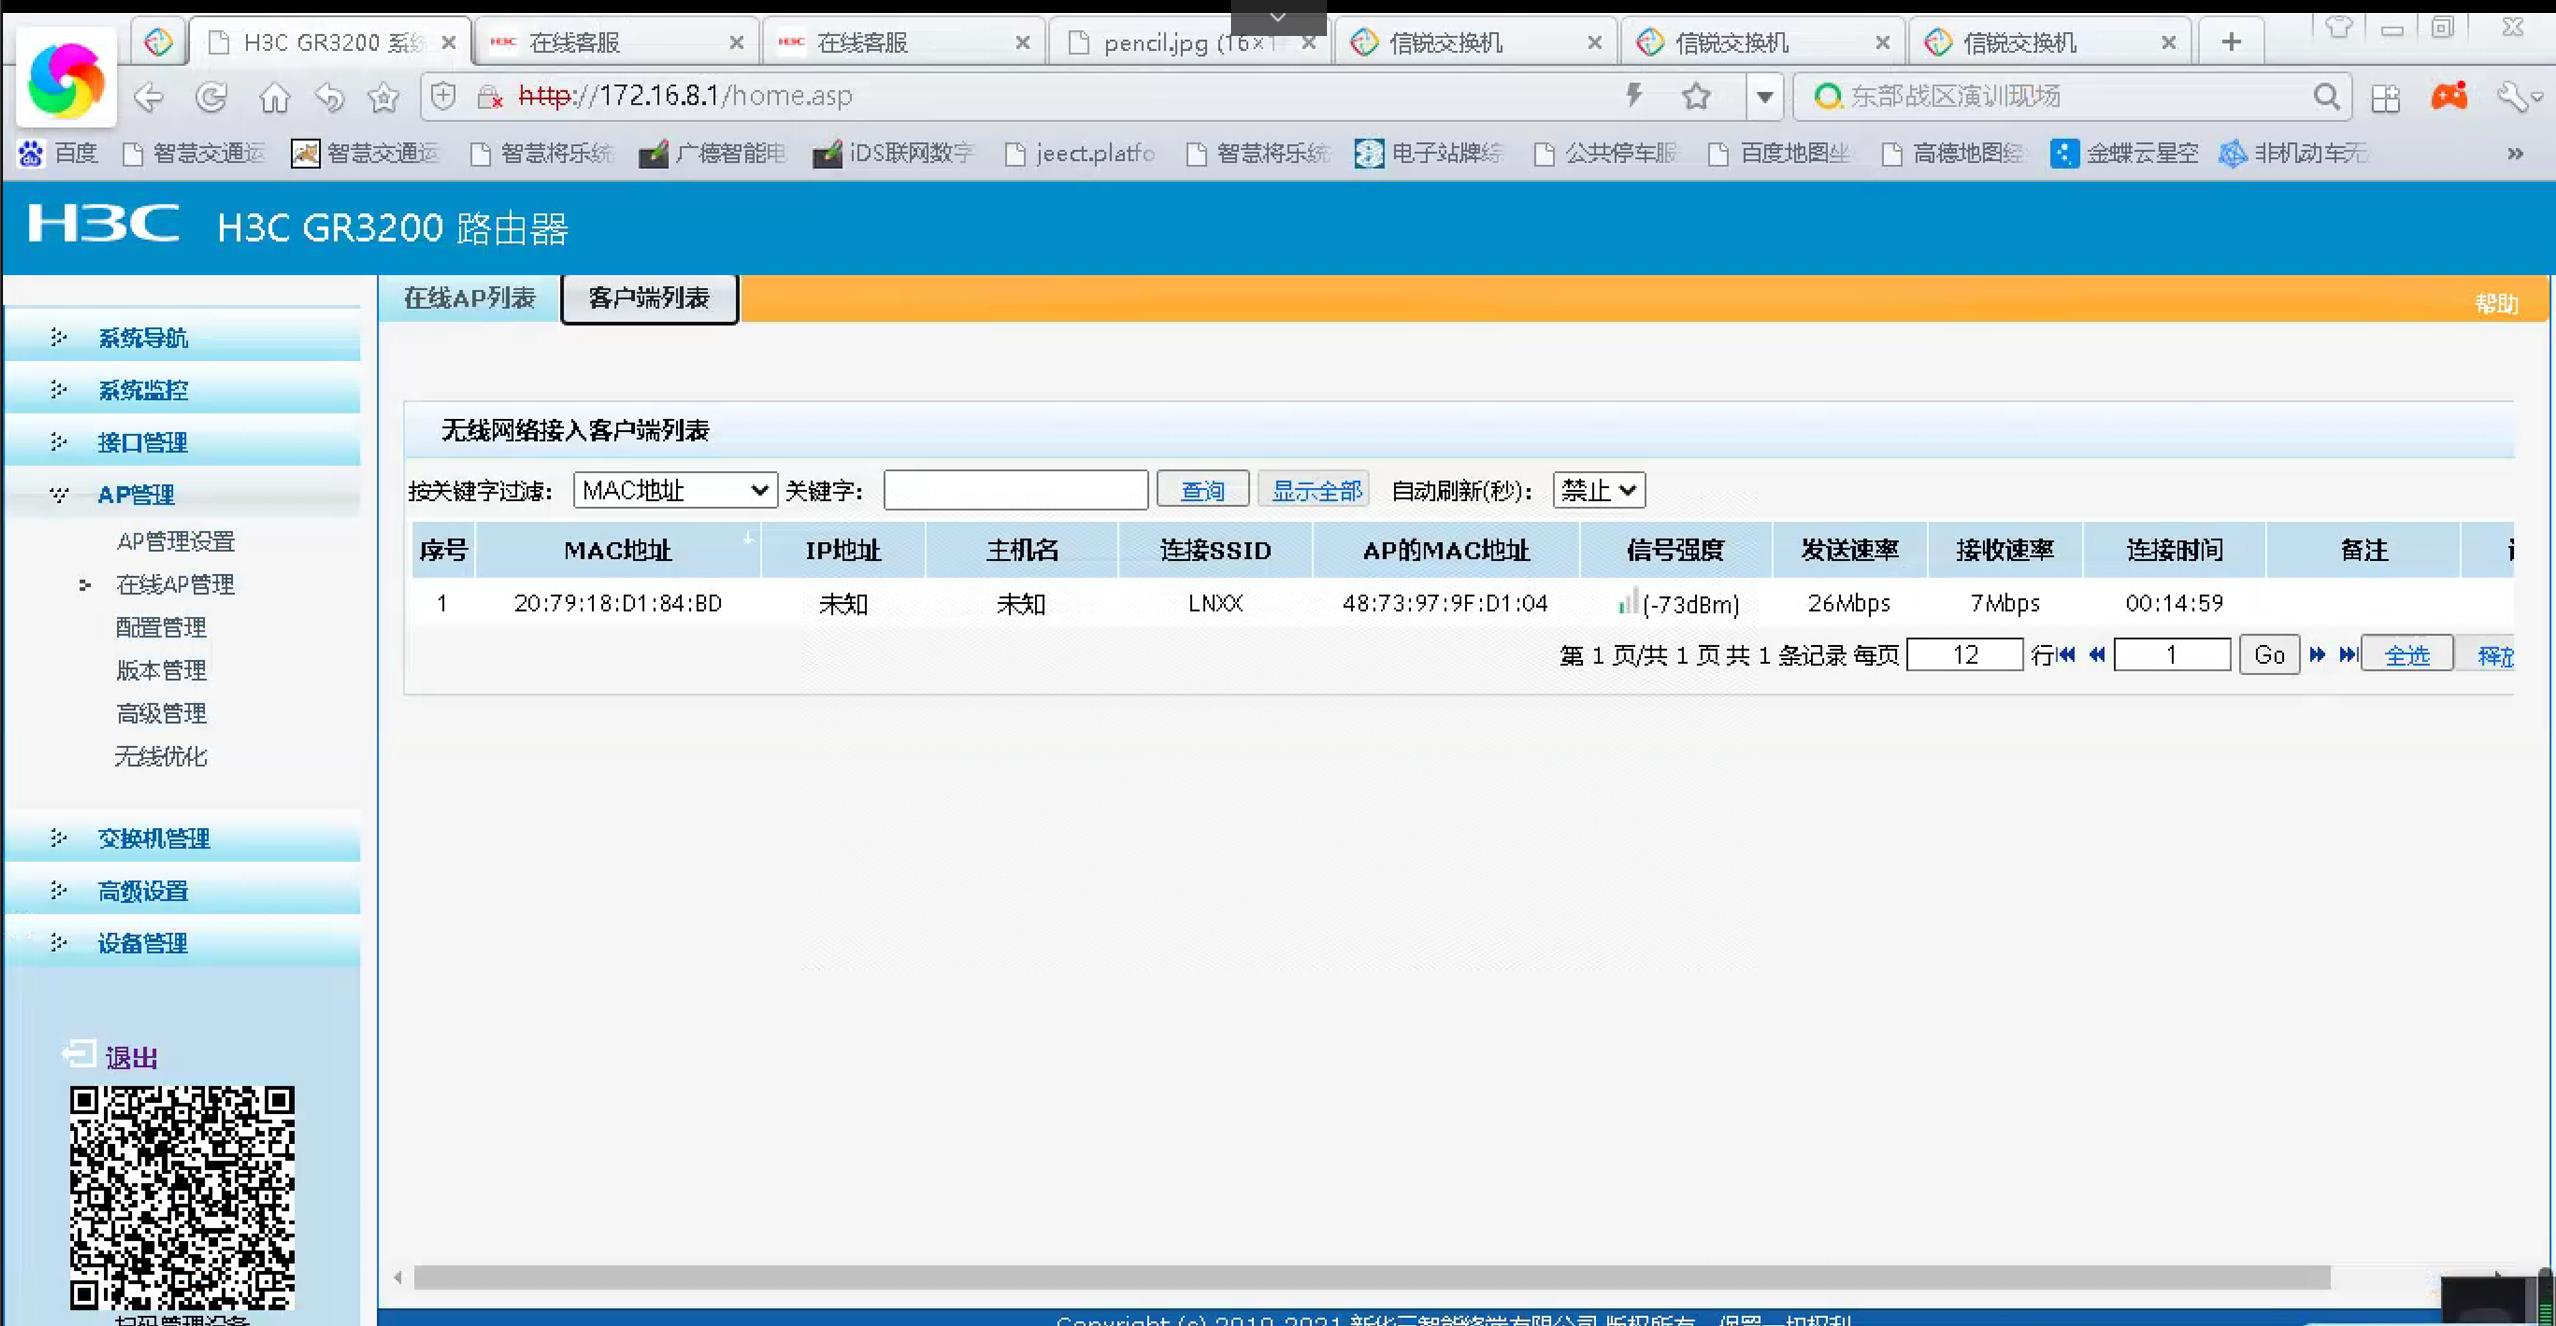Click the logout 退出 icon
This screenshot has width=2556, height=1326.
(x=80, y=1055)
